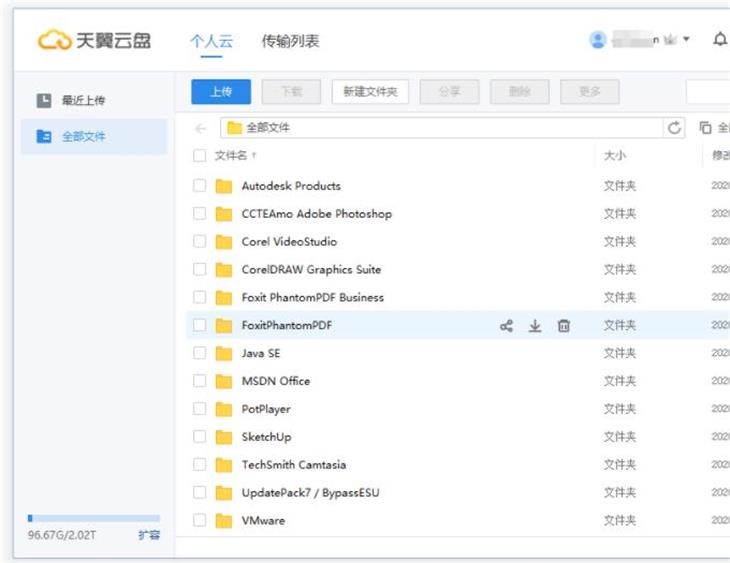Click the copy icon right of path bar

705,128
